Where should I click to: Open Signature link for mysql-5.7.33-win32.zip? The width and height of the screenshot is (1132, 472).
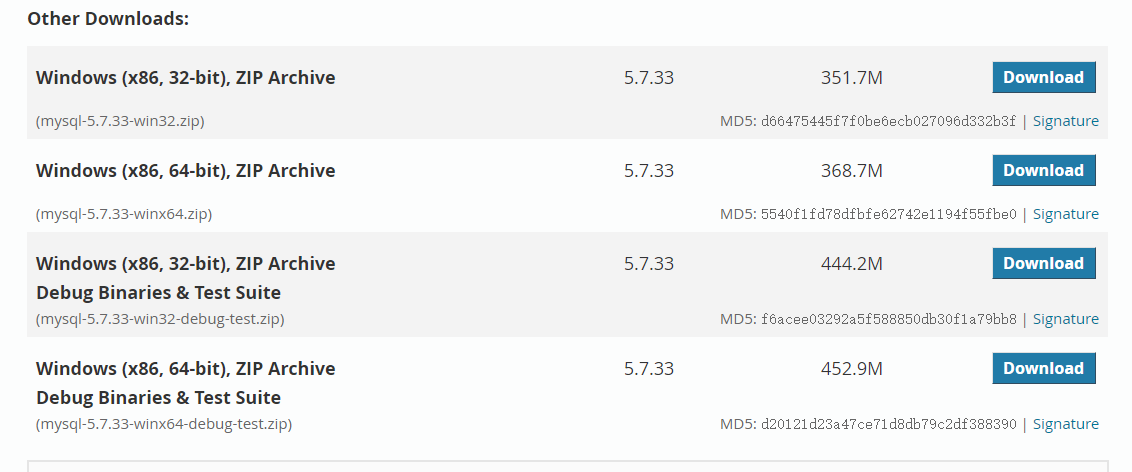coord(1066,121)
